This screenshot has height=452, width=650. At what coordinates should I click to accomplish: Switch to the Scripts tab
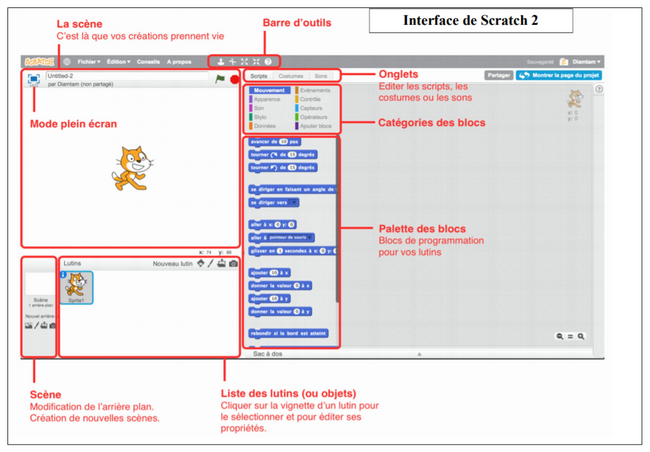[259, 76]
